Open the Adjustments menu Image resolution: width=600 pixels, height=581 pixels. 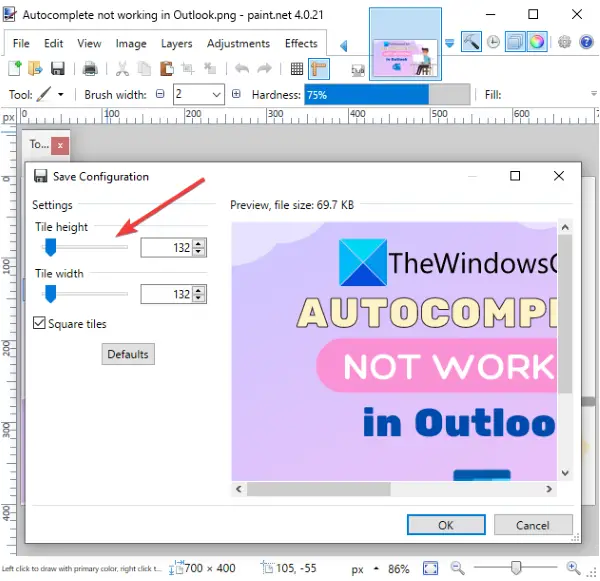(x=238, y=44)
